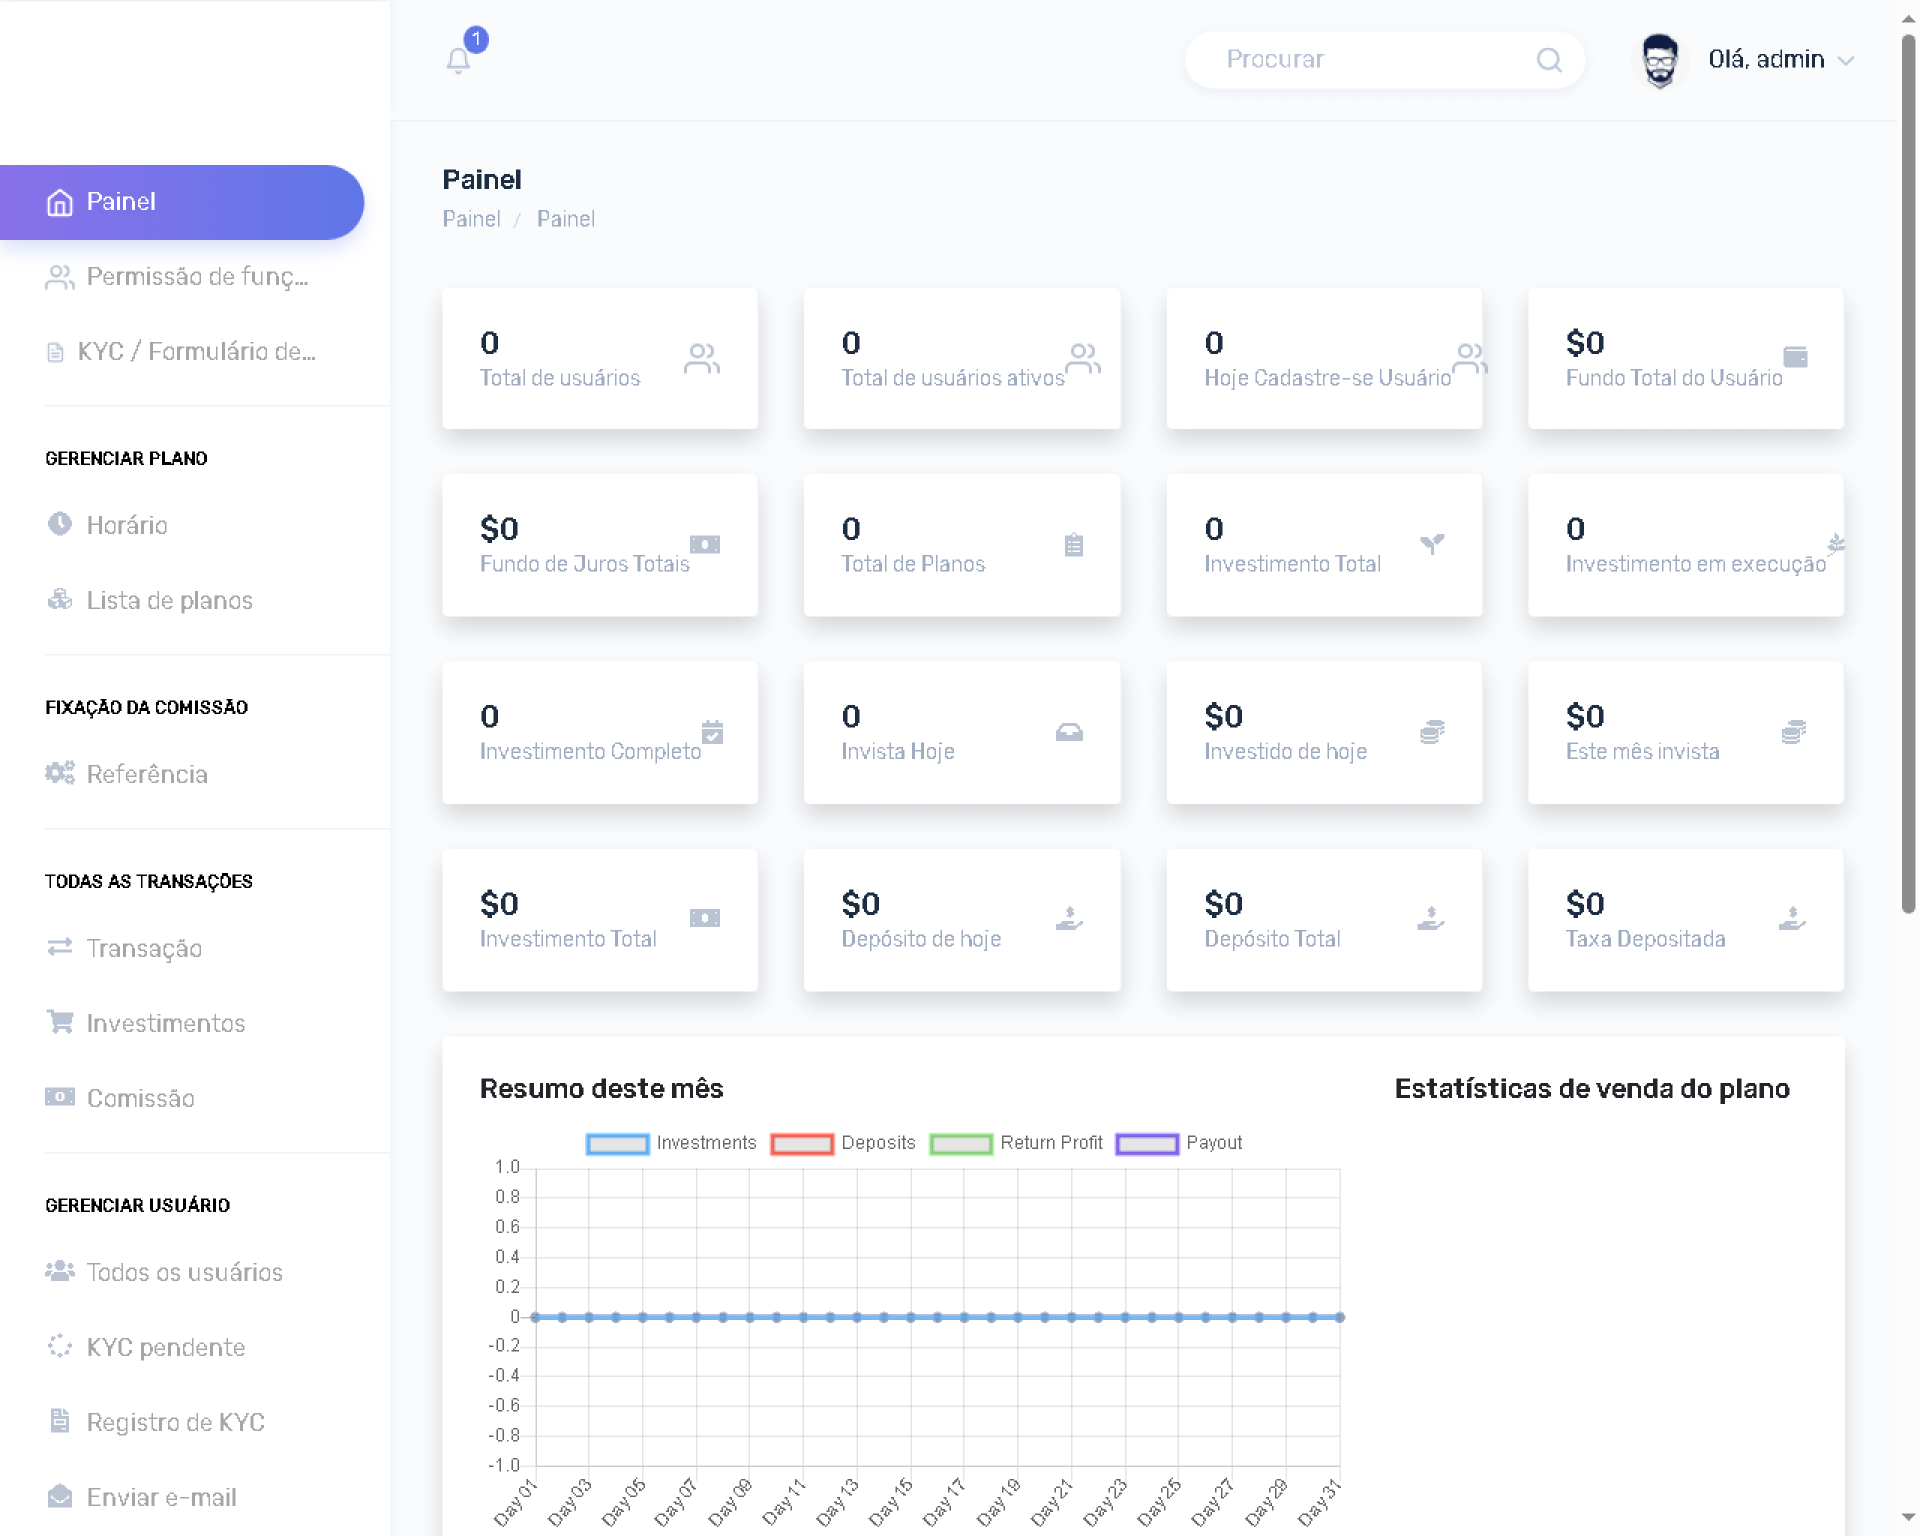
Task: Click the calendar-check icon on Investimento Completo
Action: coord(712,732)
